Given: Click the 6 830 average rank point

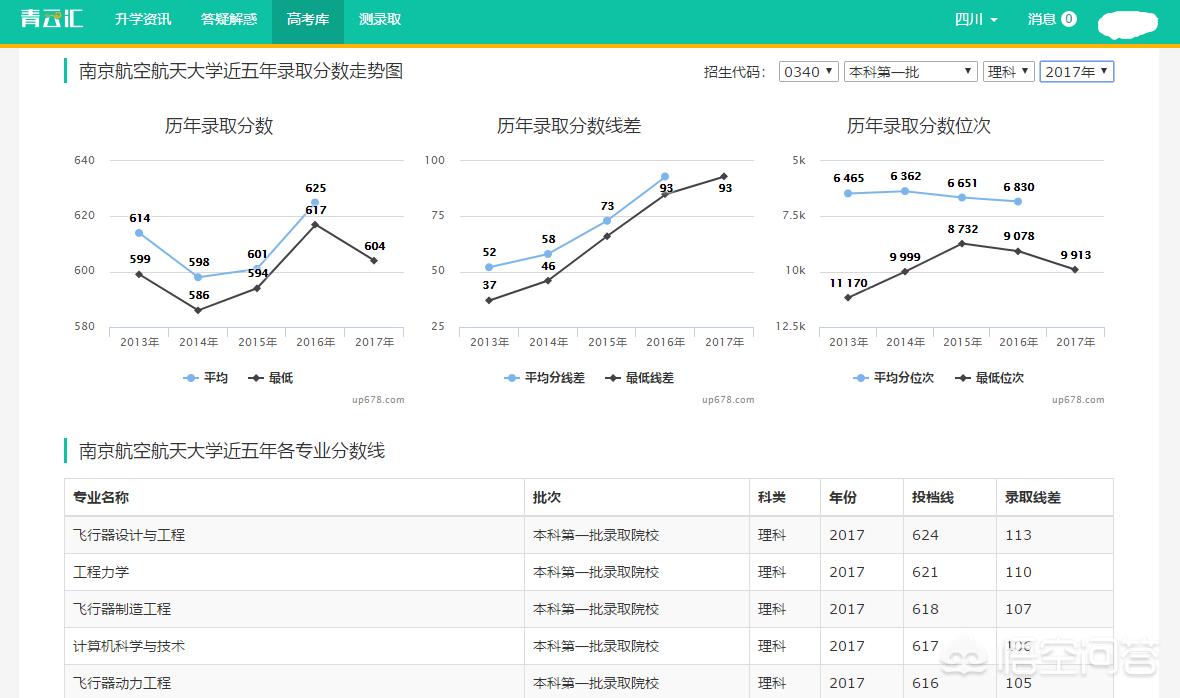Looking at the screenshot, I should click(x=1018, y=202).
